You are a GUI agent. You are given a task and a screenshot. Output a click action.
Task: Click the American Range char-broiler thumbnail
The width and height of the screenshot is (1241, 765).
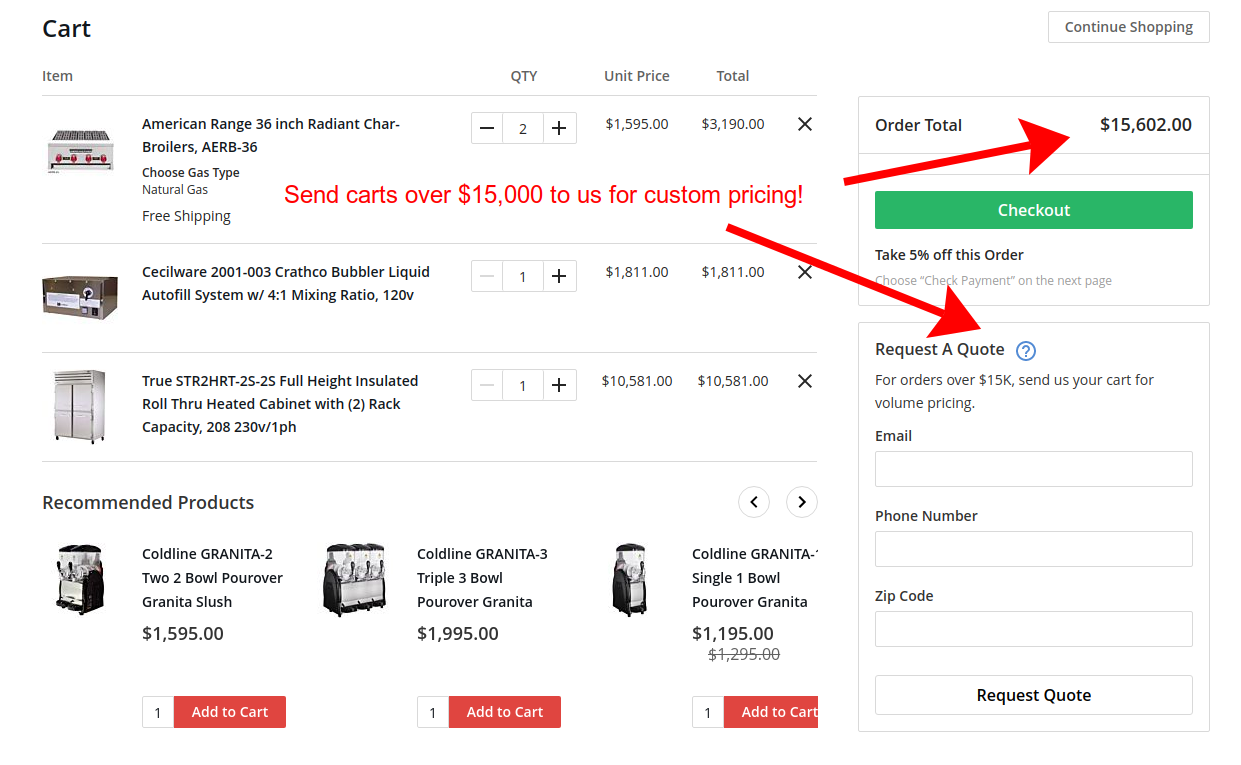80,151
